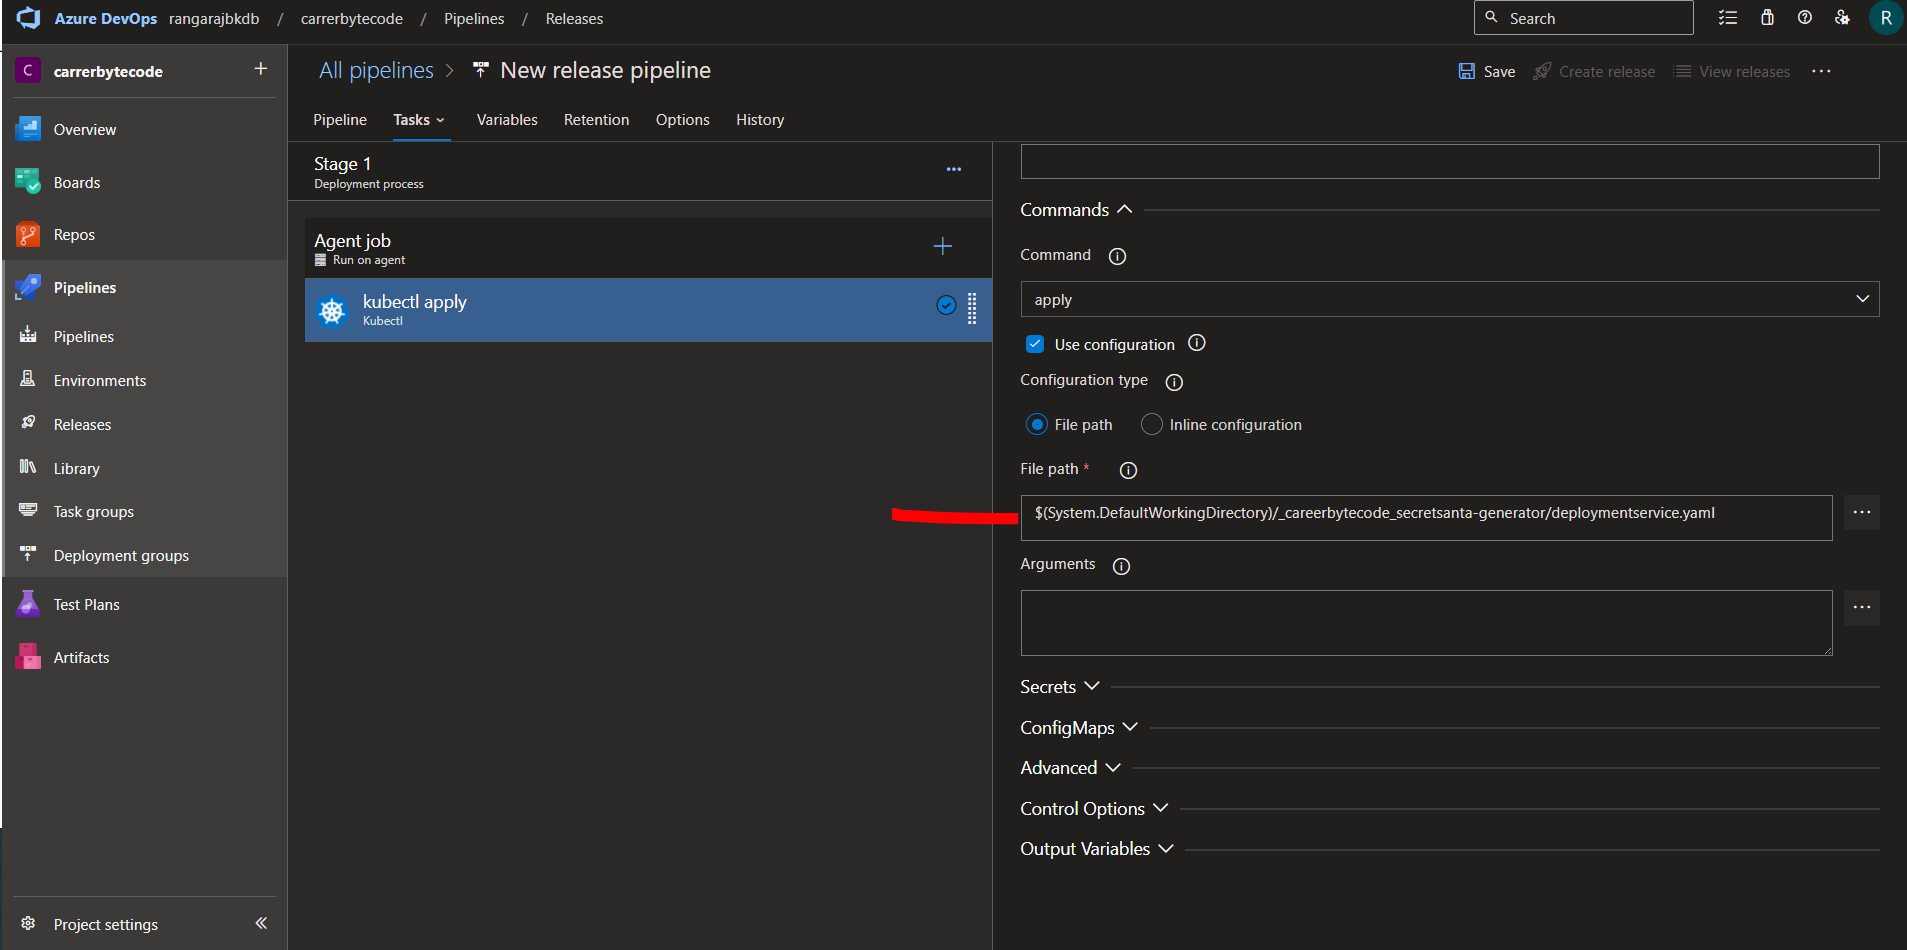Open Repos from the left sidebar
Viewport: 1907px width, 950px height.
(75, 234)
